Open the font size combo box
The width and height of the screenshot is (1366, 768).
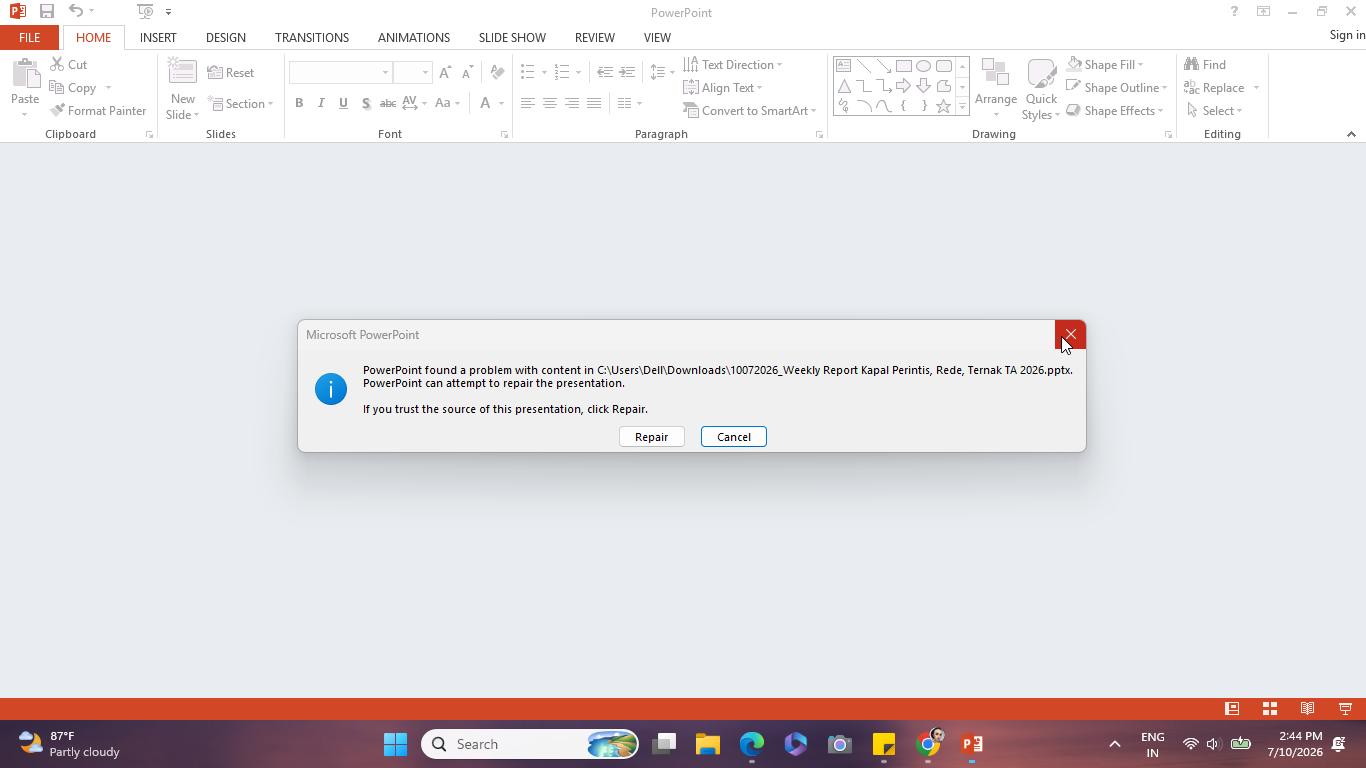(412, 73)
